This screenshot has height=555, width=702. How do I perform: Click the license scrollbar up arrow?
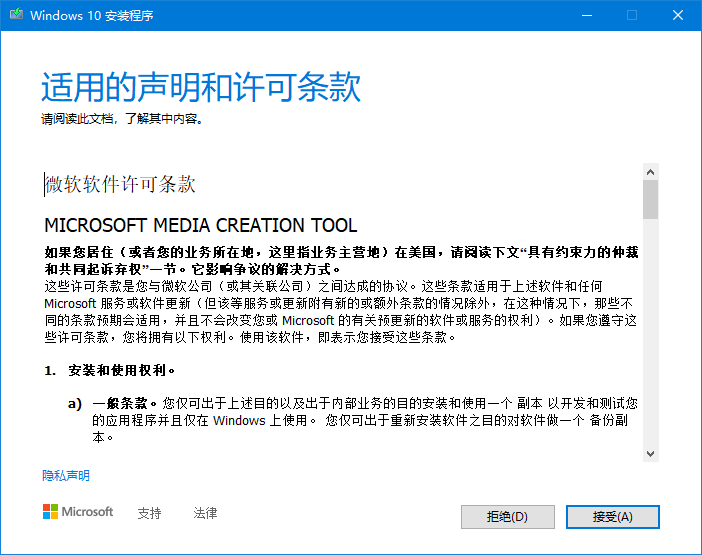pos(650,172)
